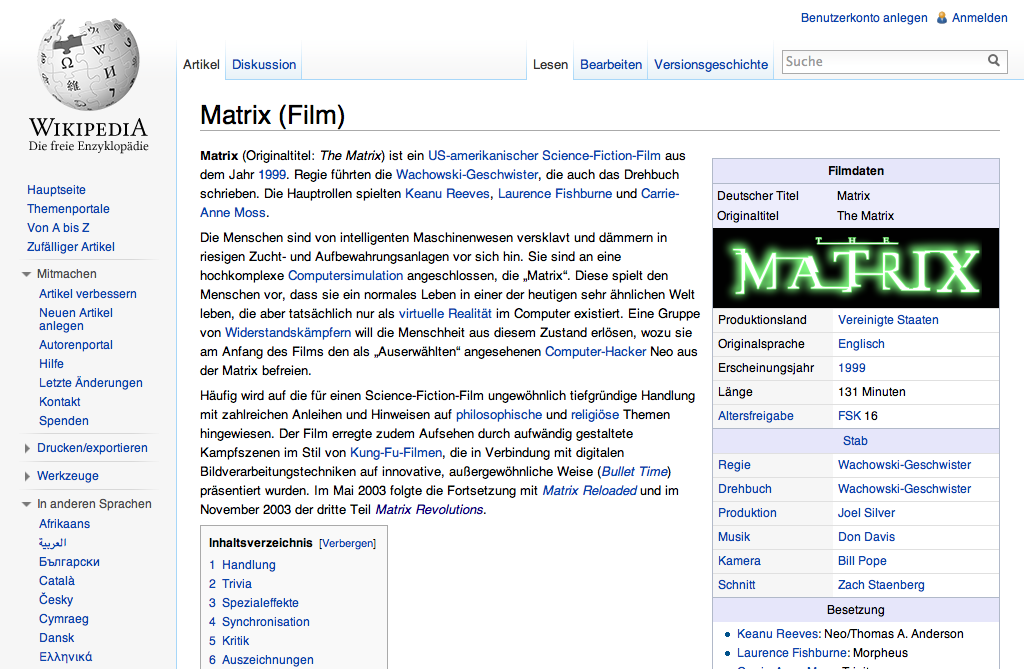Image resolution: width=1024 pixels, height=669 pixels.
Task: Switch to the Cymraeg language version
Action: pyautogui.click(x=63, y=619)
